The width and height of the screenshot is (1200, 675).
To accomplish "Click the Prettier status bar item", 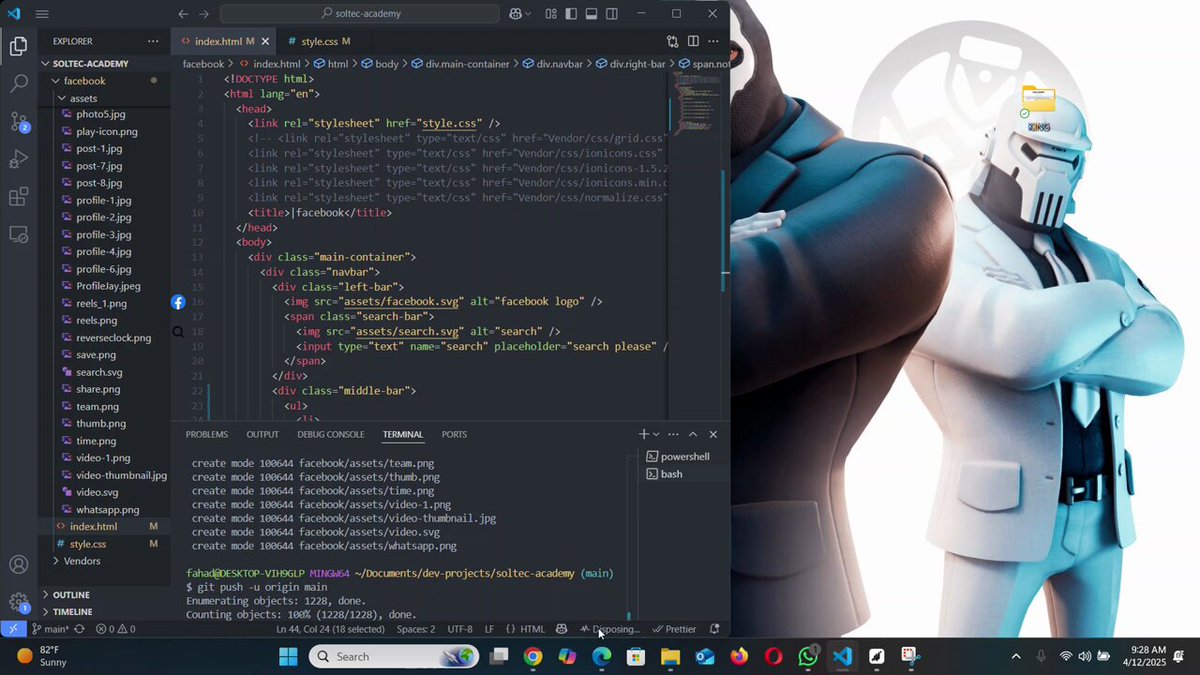I will (x=675, y=629).
